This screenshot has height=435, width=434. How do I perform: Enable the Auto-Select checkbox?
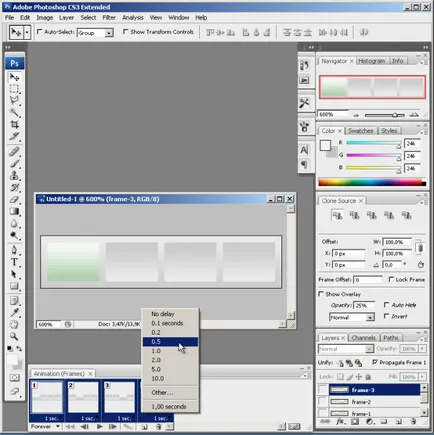(x=40, y=32)
